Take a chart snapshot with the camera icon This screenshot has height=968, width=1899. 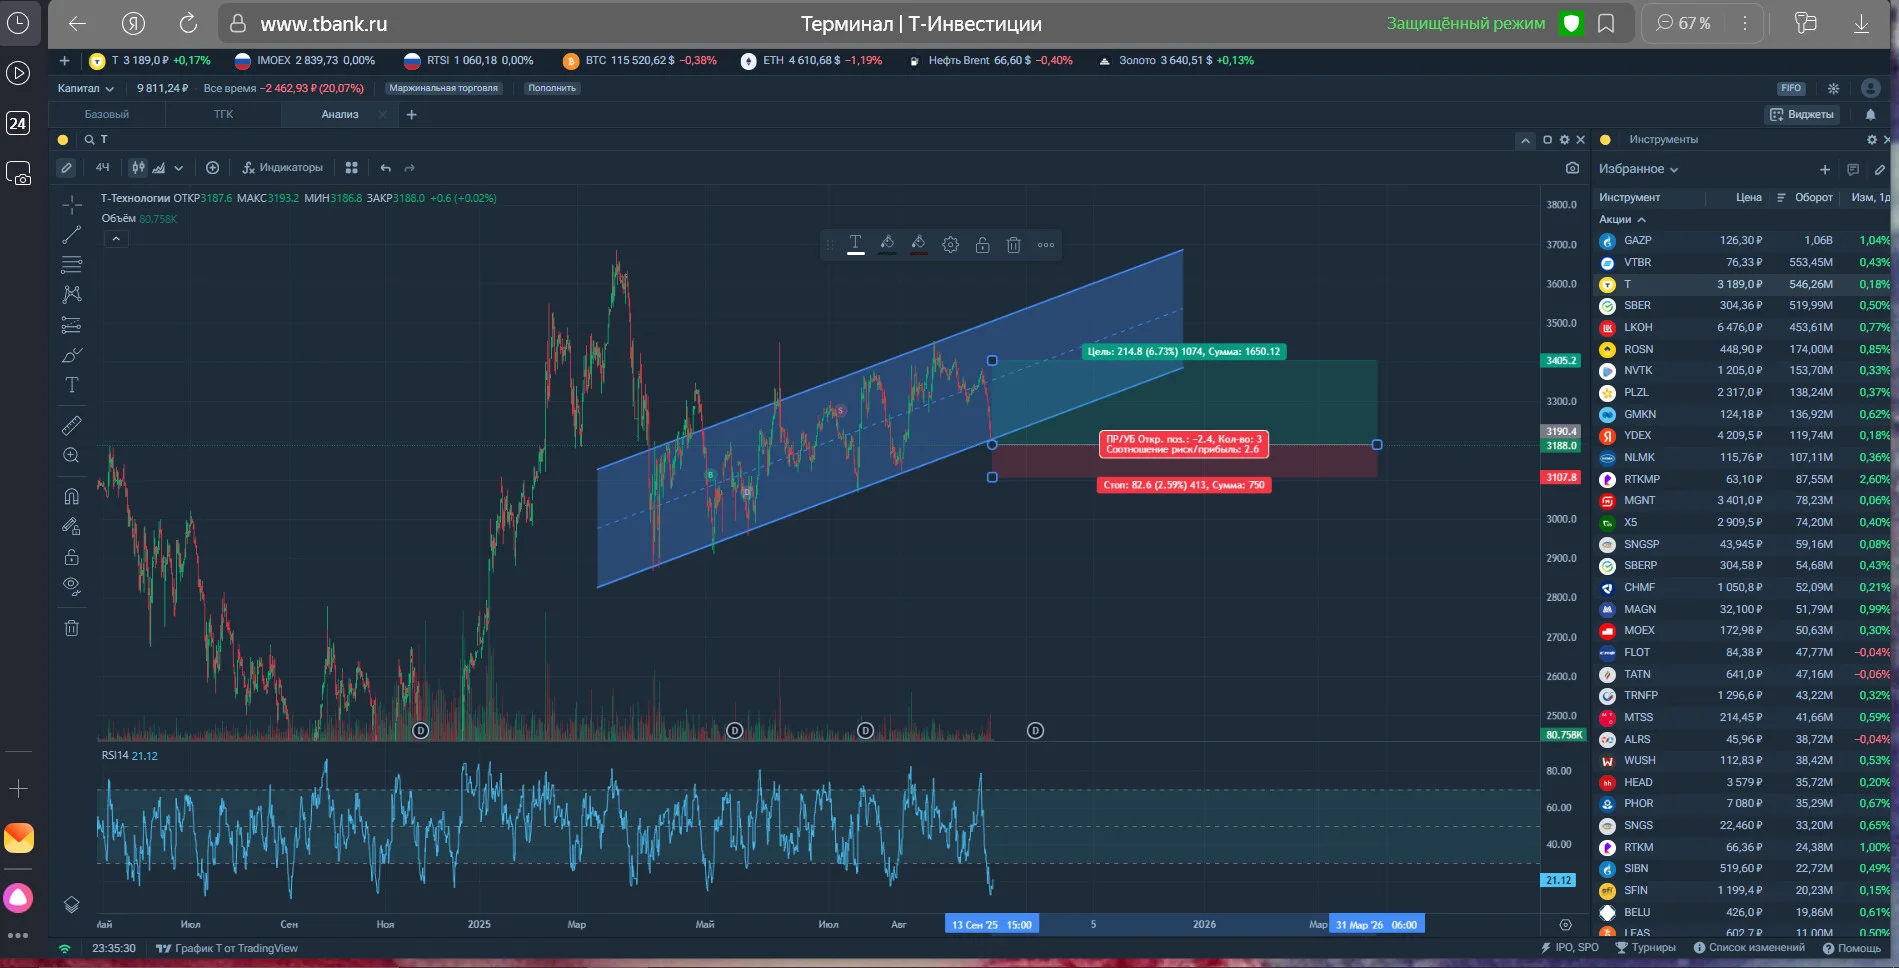tap(1572, 168)
